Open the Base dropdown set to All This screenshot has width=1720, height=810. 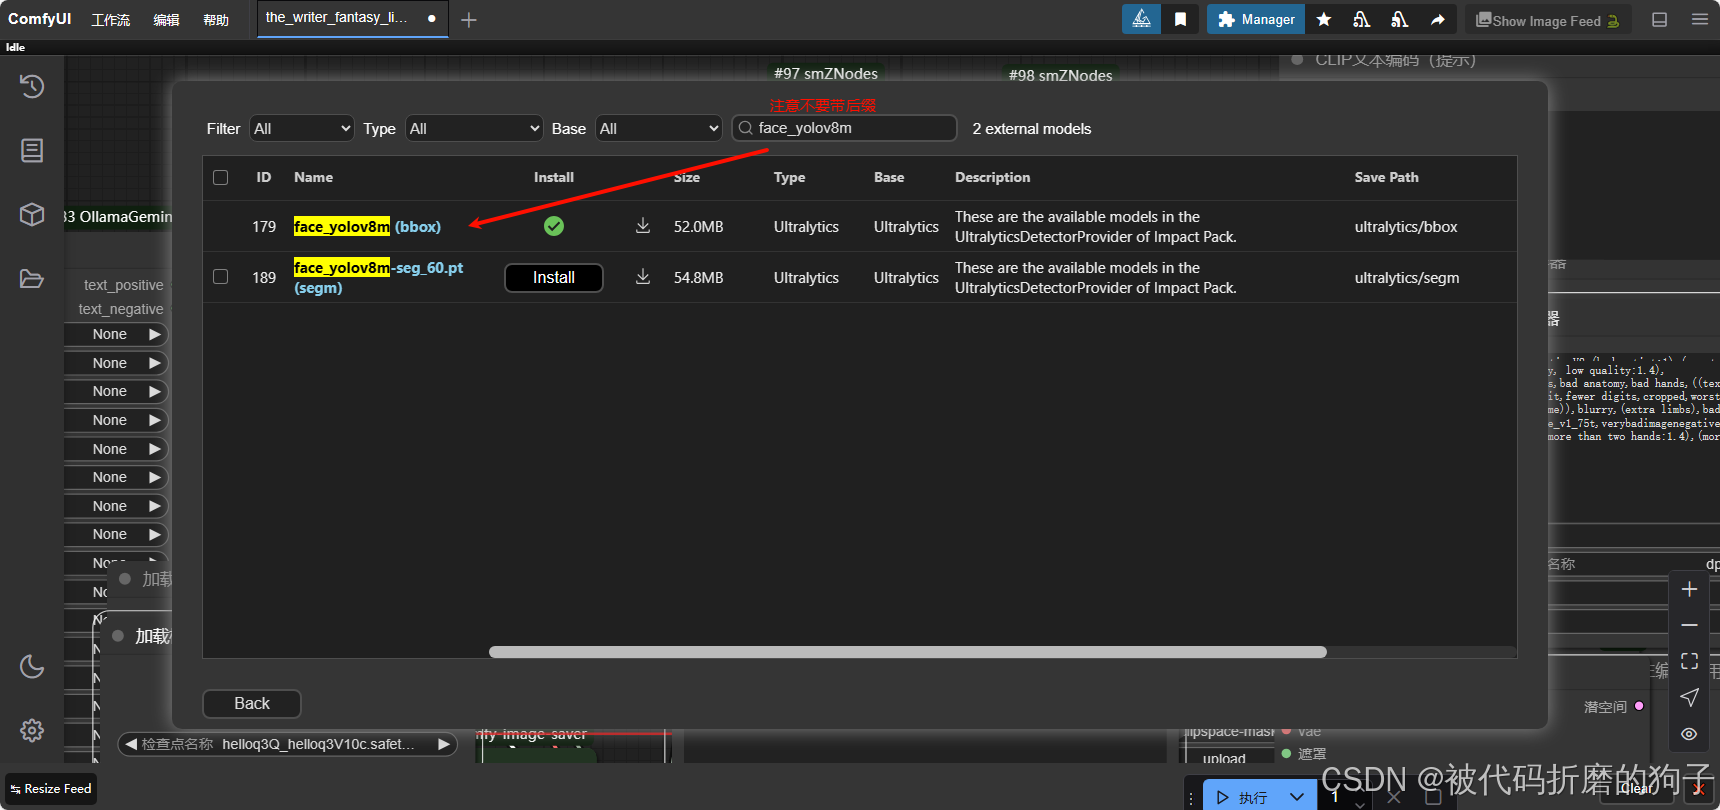pos(659,128)
